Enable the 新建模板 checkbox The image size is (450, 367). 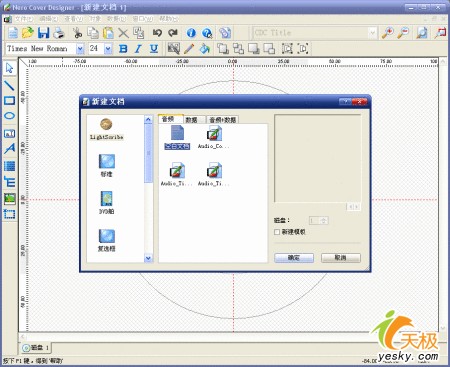coord(277,232)
